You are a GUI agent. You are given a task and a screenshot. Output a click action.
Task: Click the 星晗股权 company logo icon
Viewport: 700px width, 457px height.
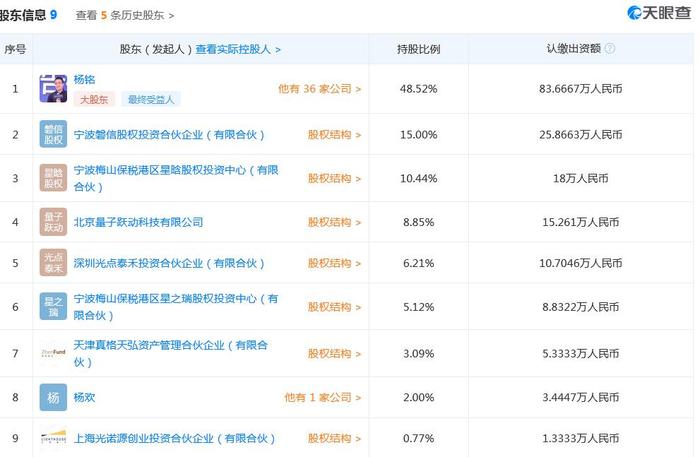coord(53,178)
